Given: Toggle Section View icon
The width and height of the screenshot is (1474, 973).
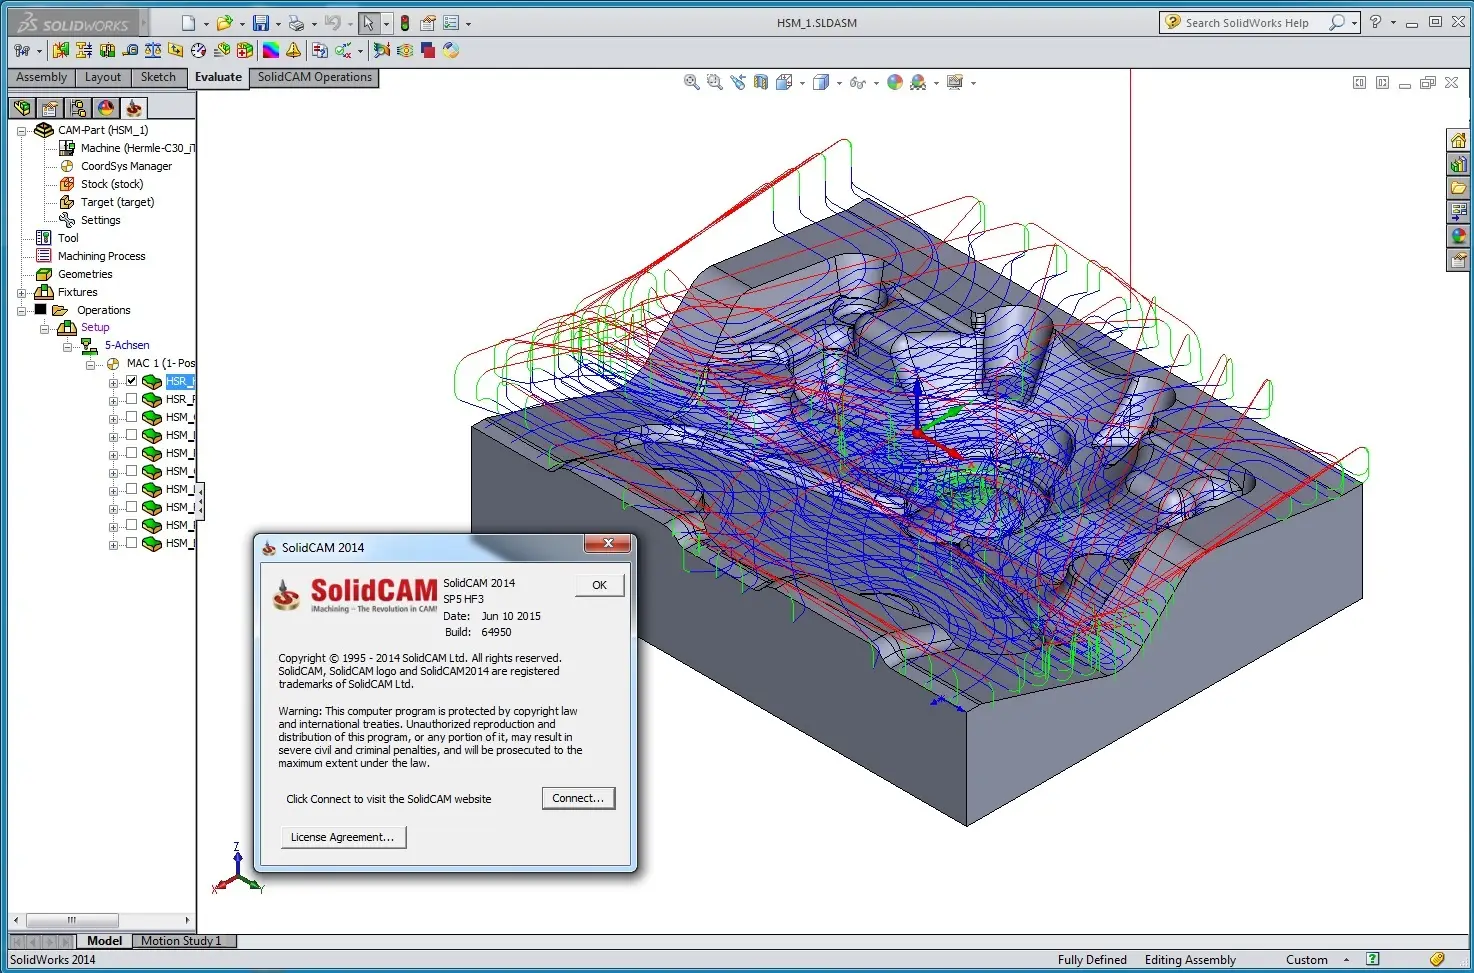Looking at the screenshot, I should pyautogui.click(x=761, y=82).
